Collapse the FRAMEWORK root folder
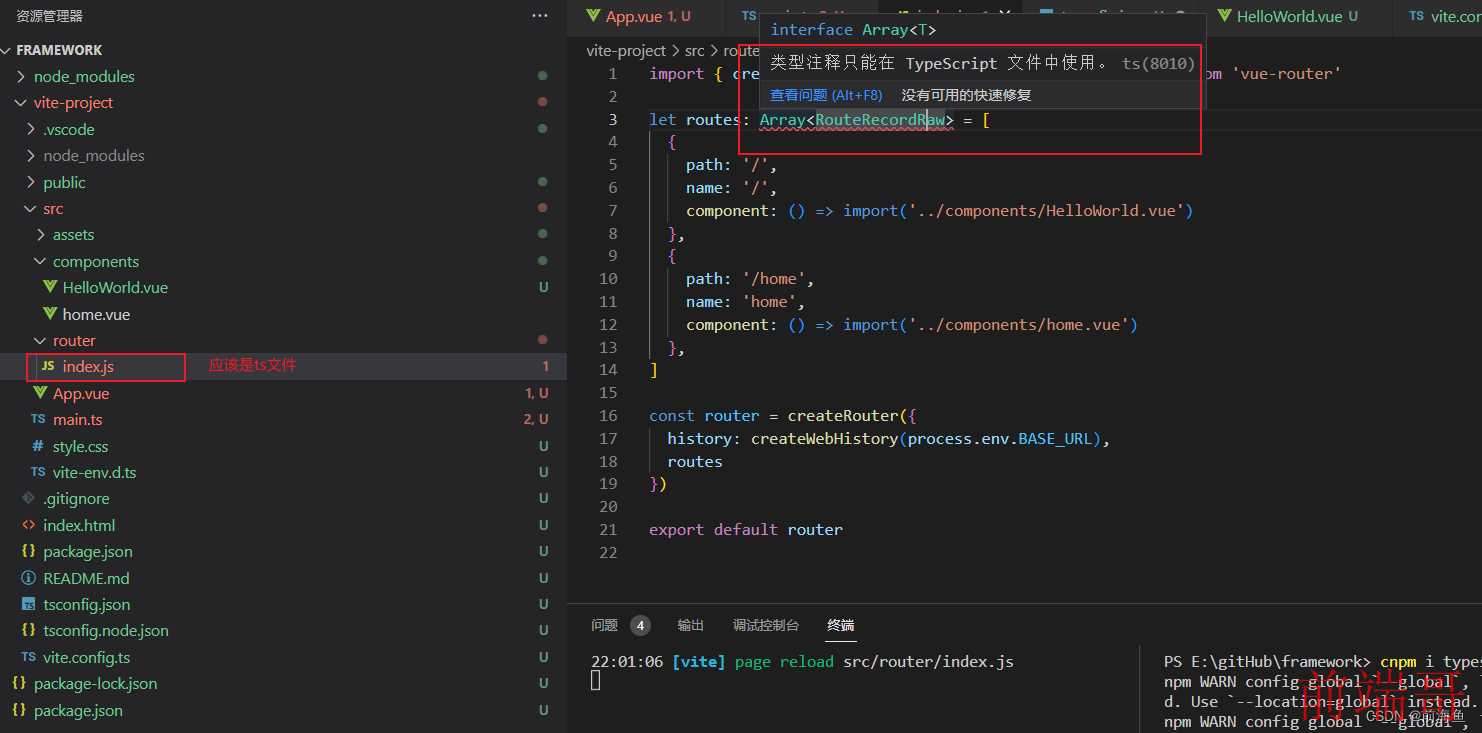The image size is (1482, 733). click(8, 50)
